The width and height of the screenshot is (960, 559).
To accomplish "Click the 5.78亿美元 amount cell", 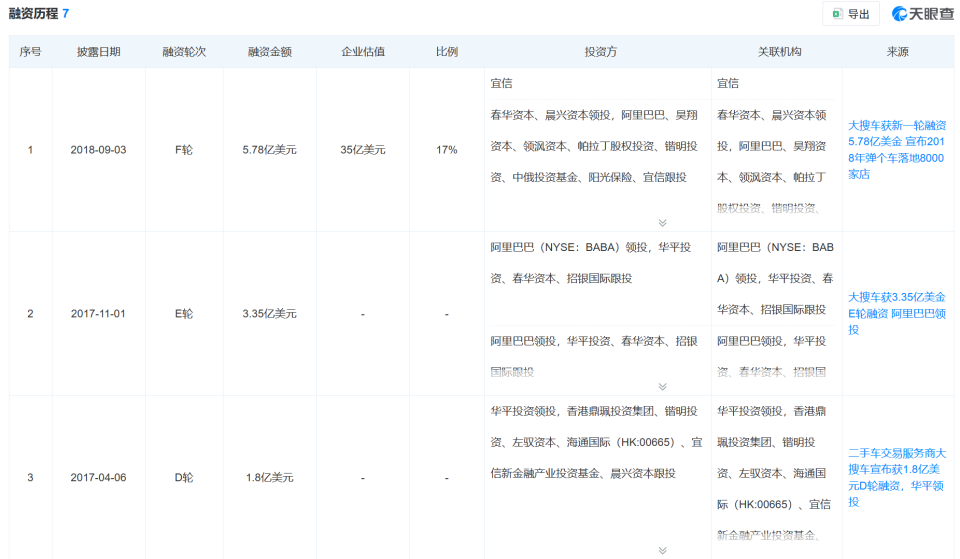I will 269,149.
